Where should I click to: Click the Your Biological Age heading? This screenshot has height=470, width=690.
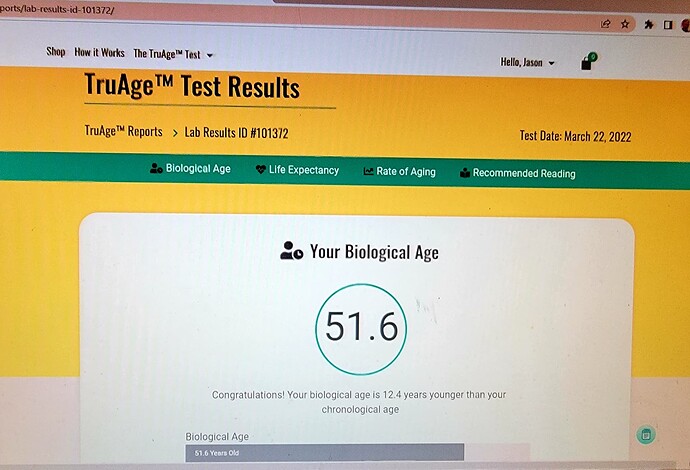(374, 252)
